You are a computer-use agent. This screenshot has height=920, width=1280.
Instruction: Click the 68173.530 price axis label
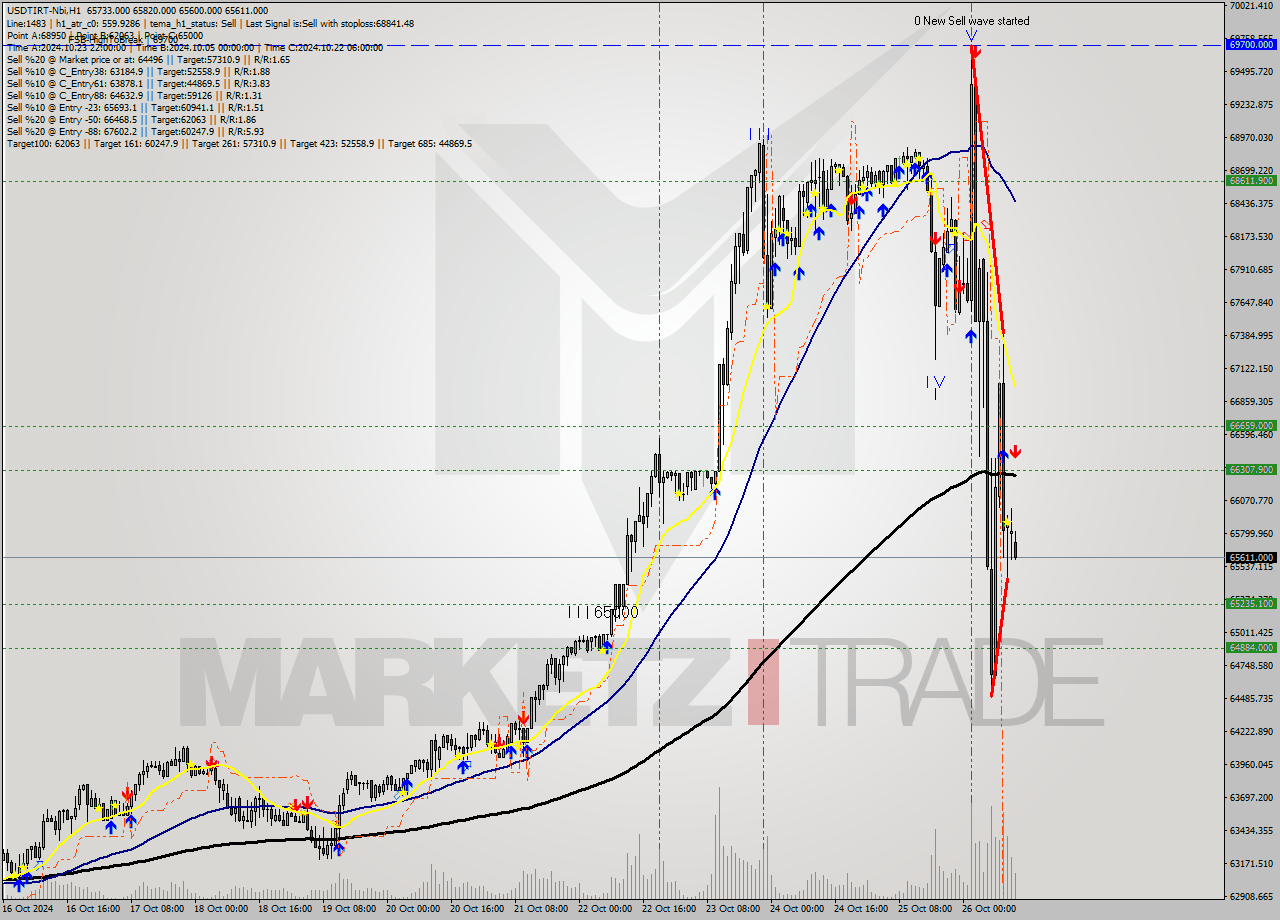pyautogui.click(x=1251, y=236)
